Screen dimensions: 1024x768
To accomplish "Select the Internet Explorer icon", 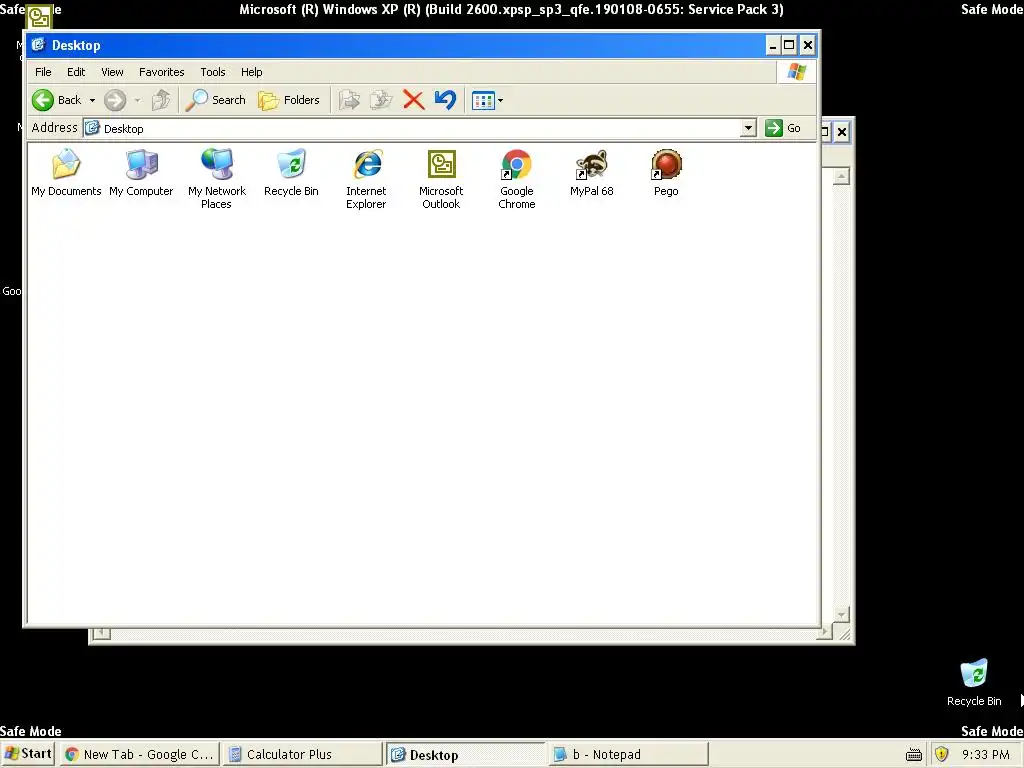I will tap(366, 179).
